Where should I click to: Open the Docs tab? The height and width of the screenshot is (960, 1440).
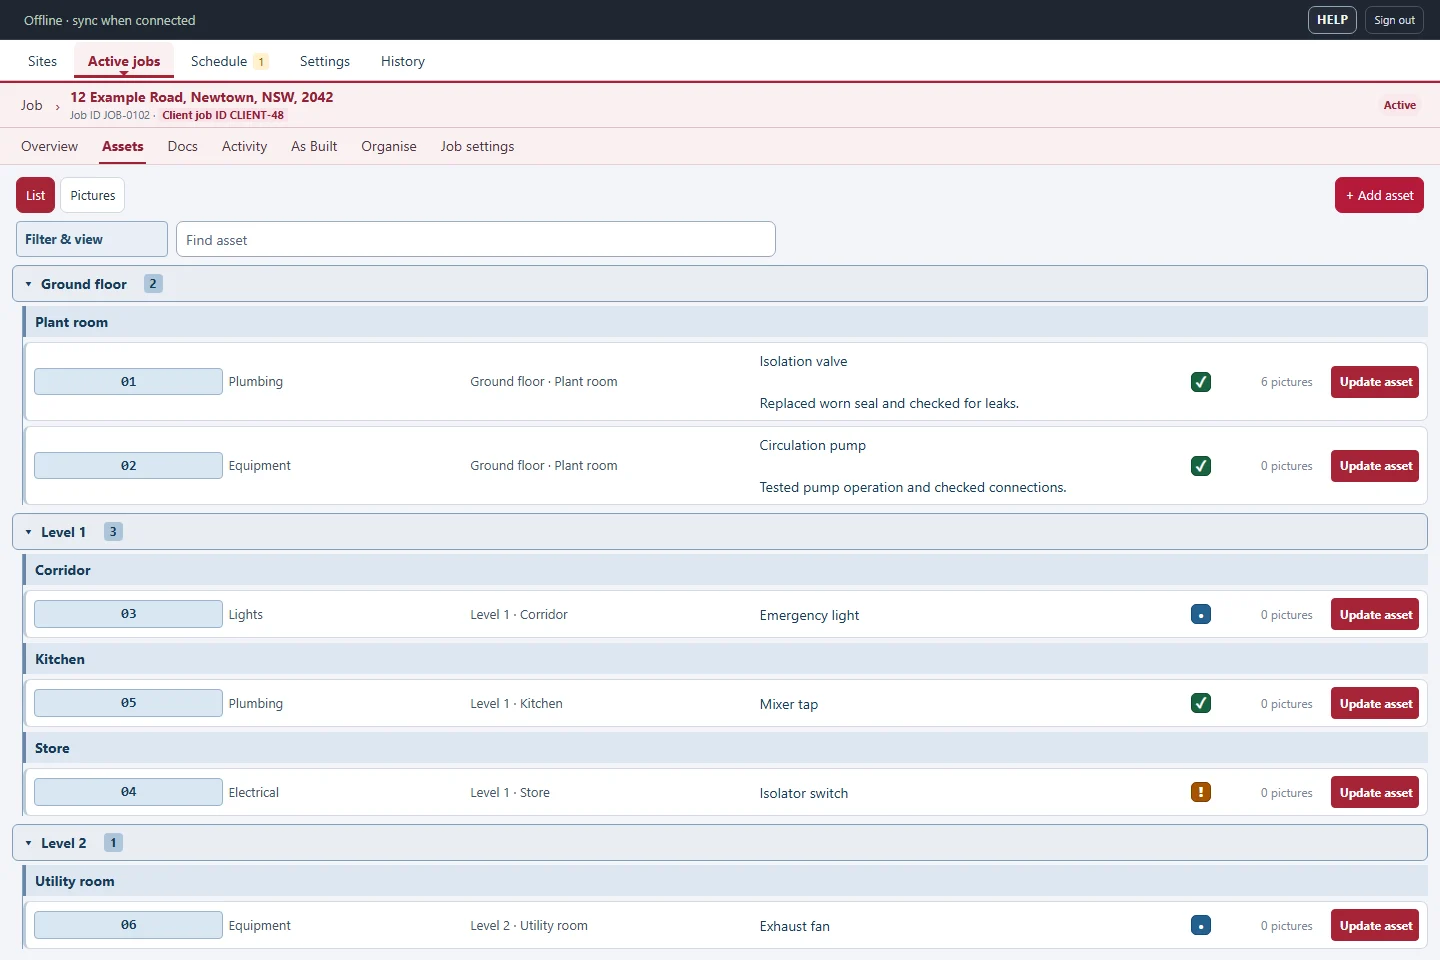183,146
